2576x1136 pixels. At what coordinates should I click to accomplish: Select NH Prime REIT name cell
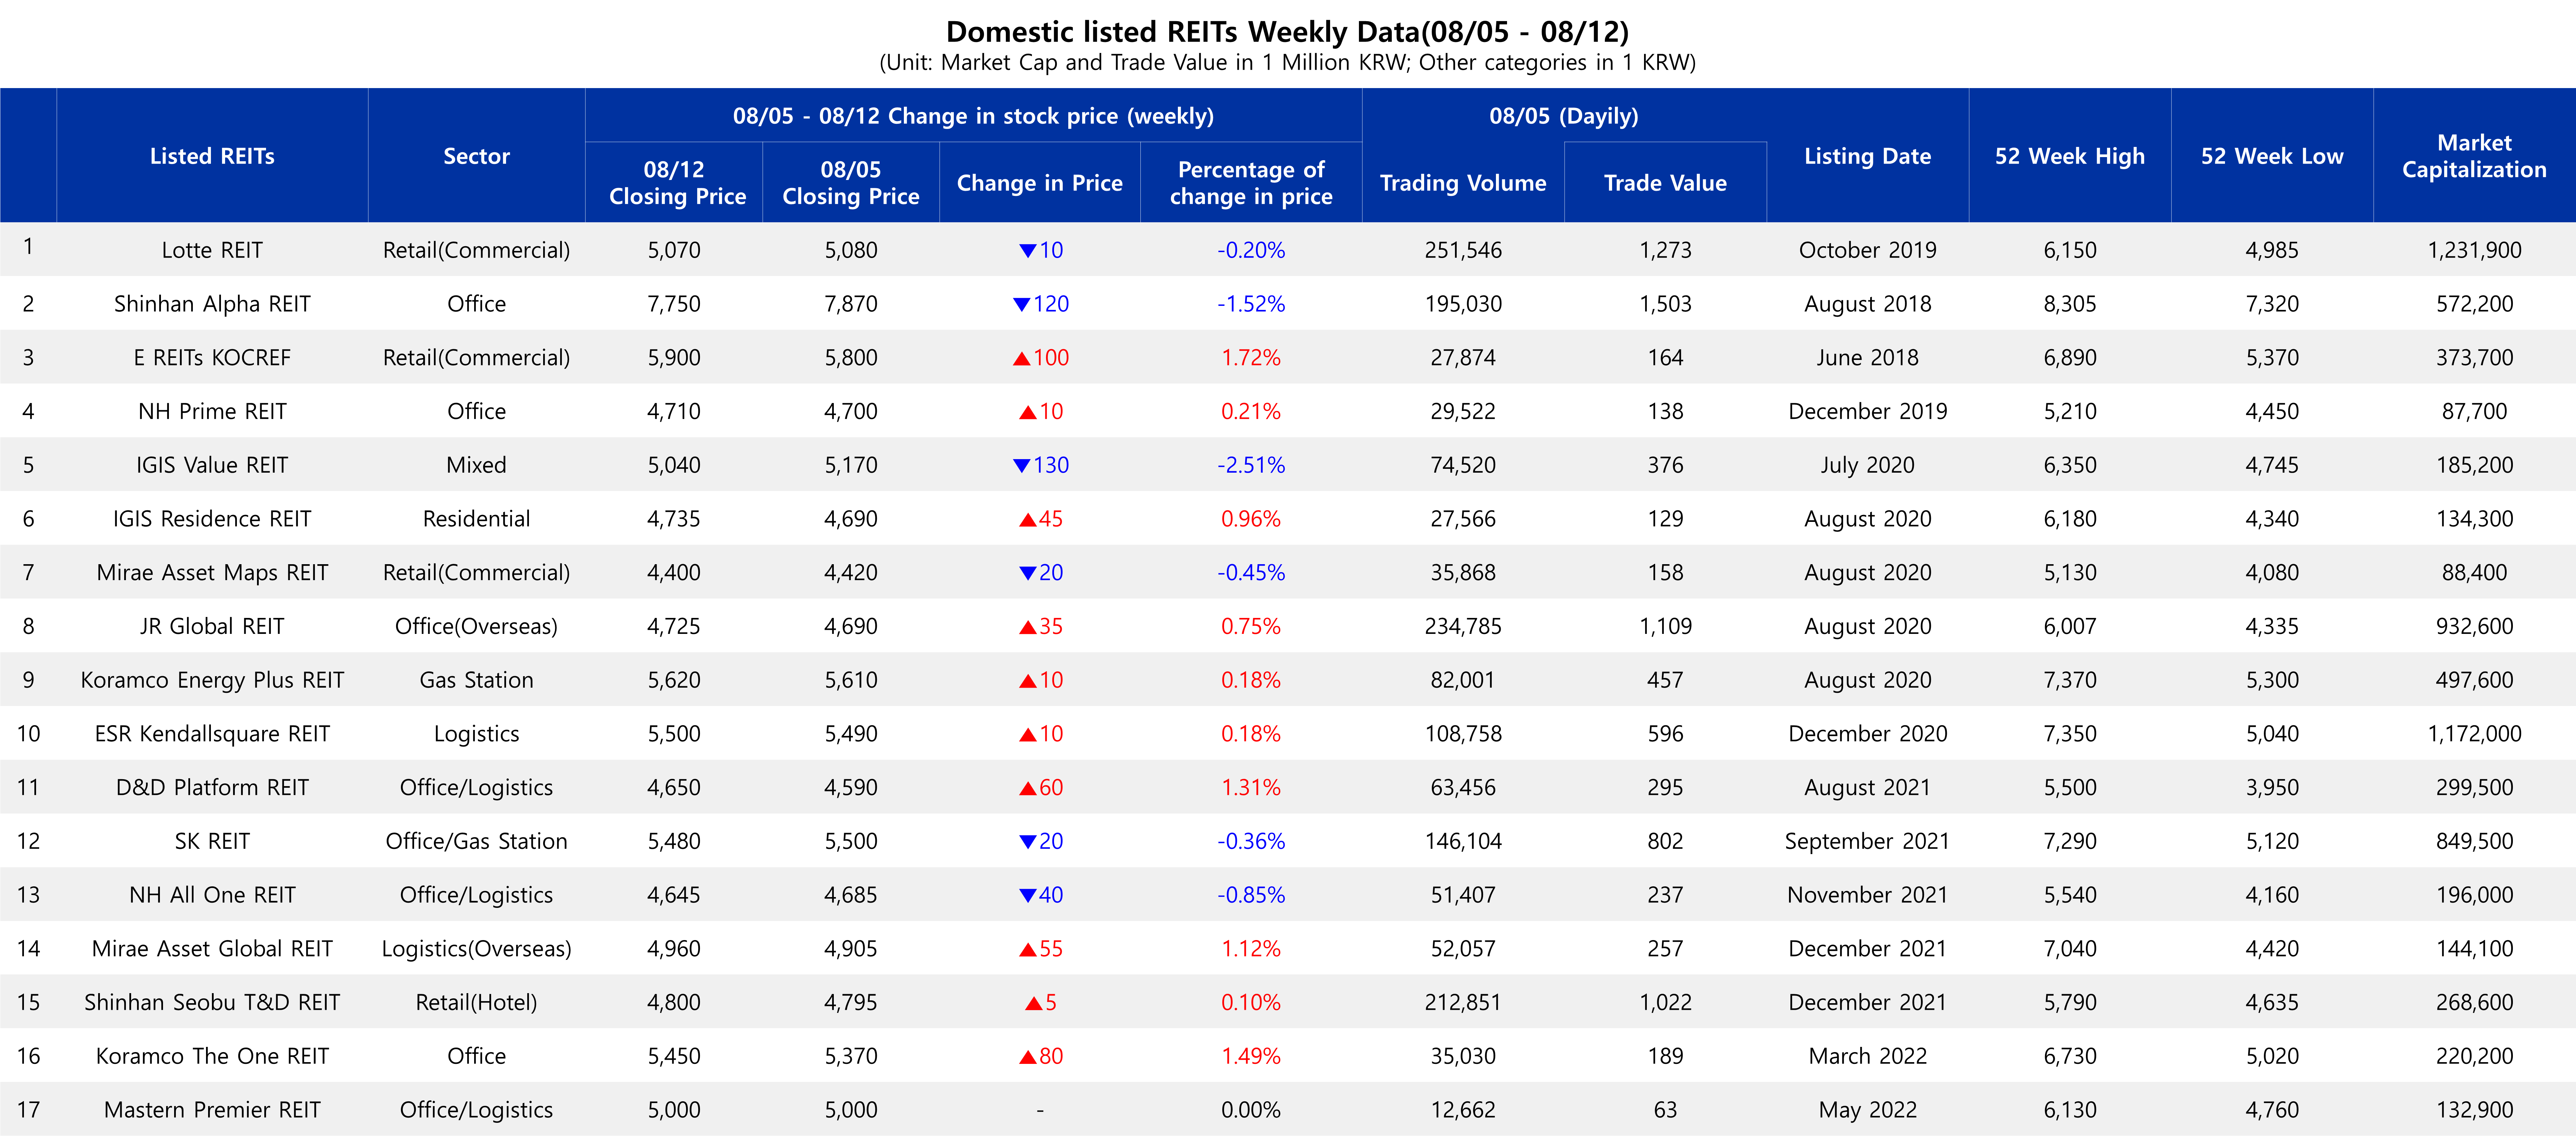coord(212,411)
